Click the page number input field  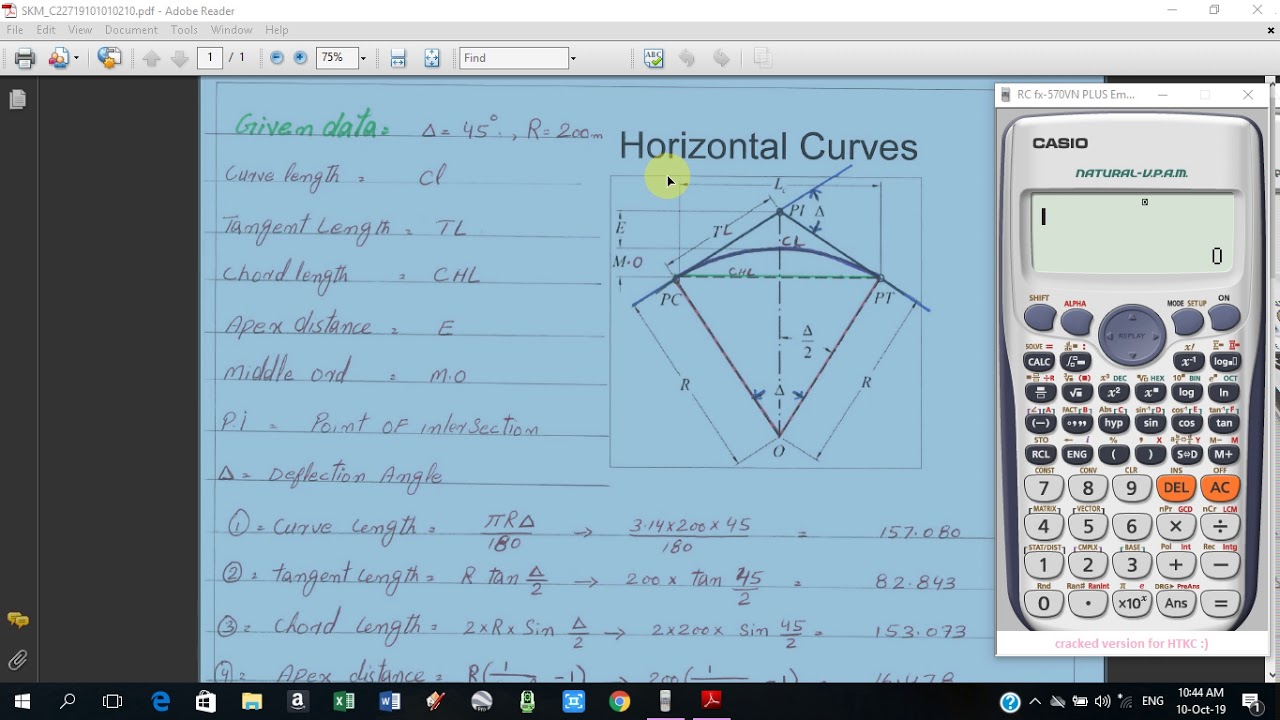pos(210,58)
